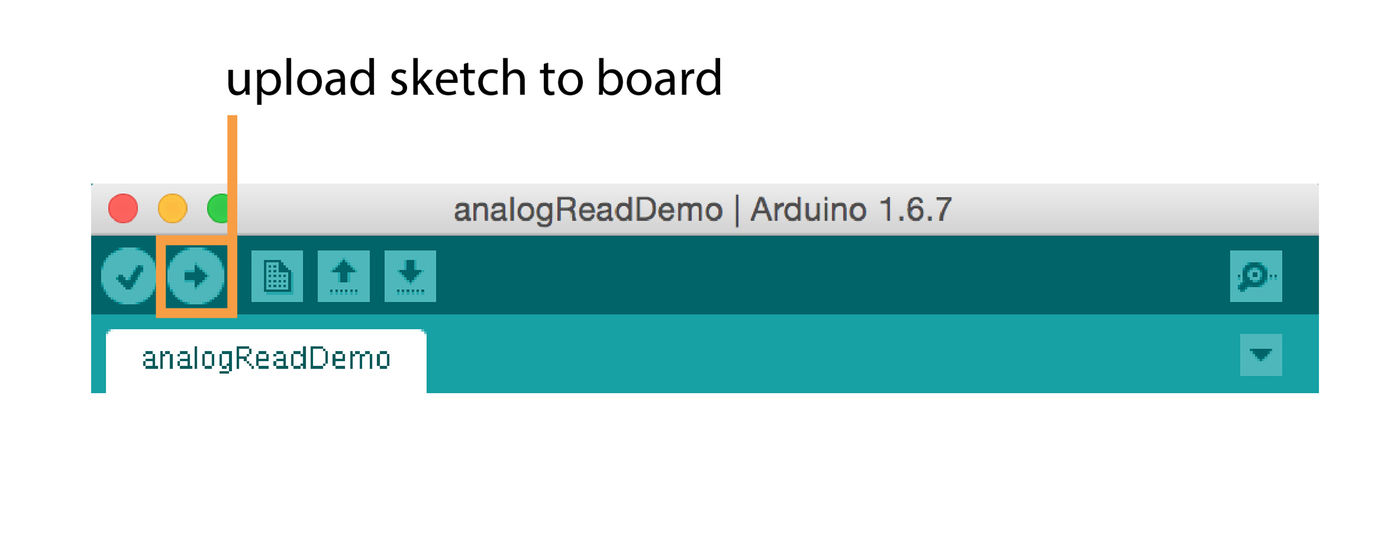The height and width of the screenshot is (537, 1400).
Task: Click the empty dark teal toolbar area
Action: tap(800, 276)
